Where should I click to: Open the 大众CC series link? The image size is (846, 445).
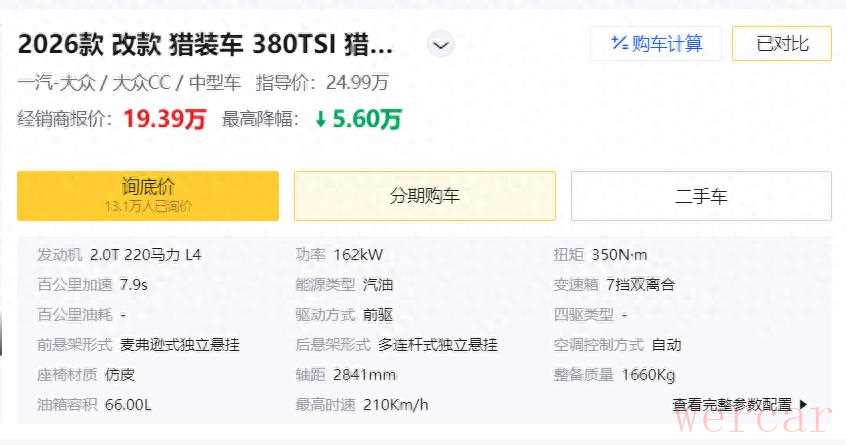click(145, 83)
